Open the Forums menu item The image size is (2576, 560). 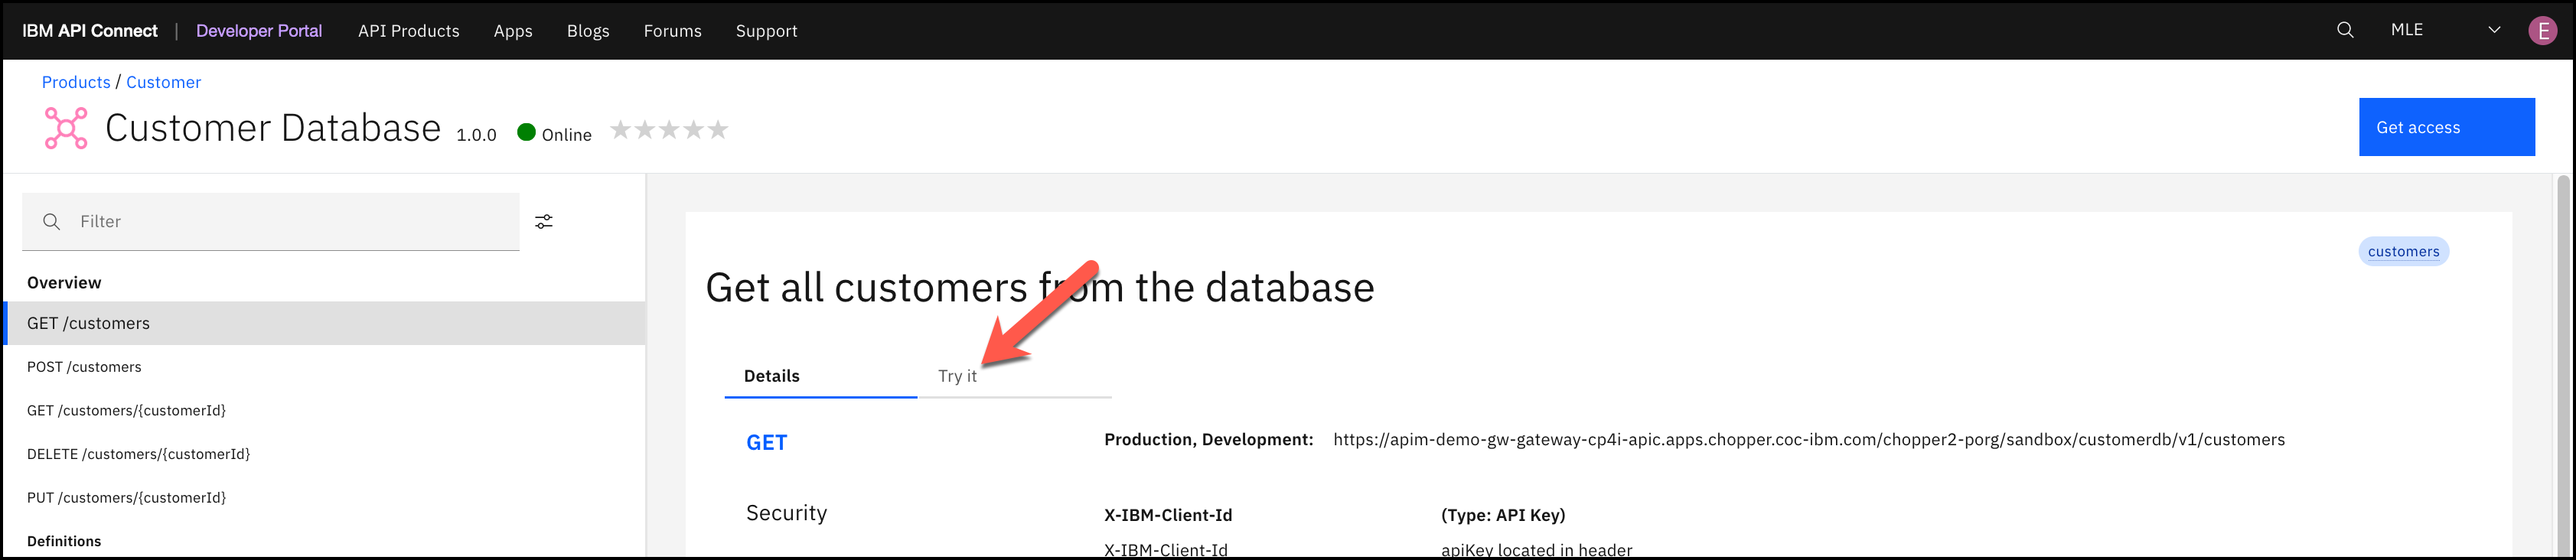(673, 31)
